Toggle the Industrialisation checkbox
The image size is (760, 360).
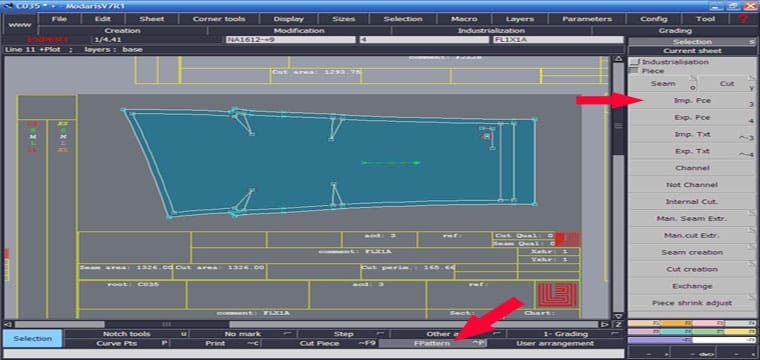tap(634, 62)
